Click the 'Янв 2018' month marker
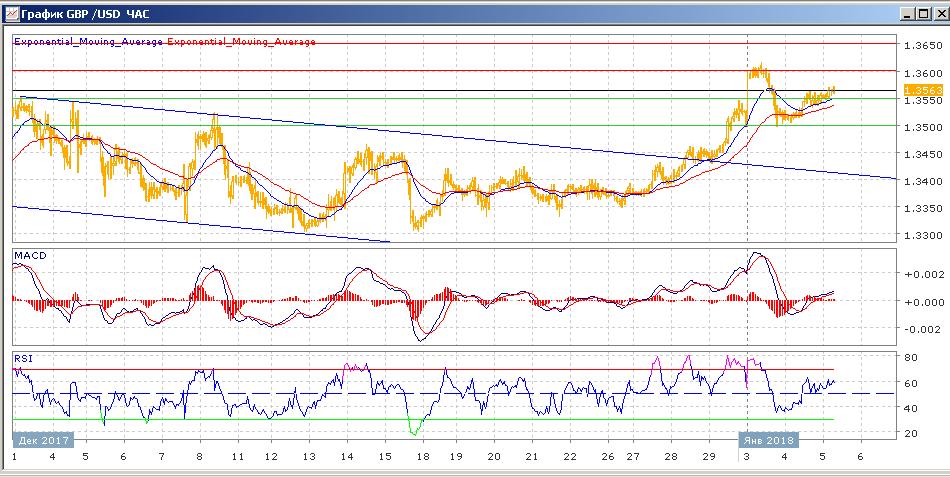The width and height of the screenshot is (950, 477). click(x=768, y=440)
